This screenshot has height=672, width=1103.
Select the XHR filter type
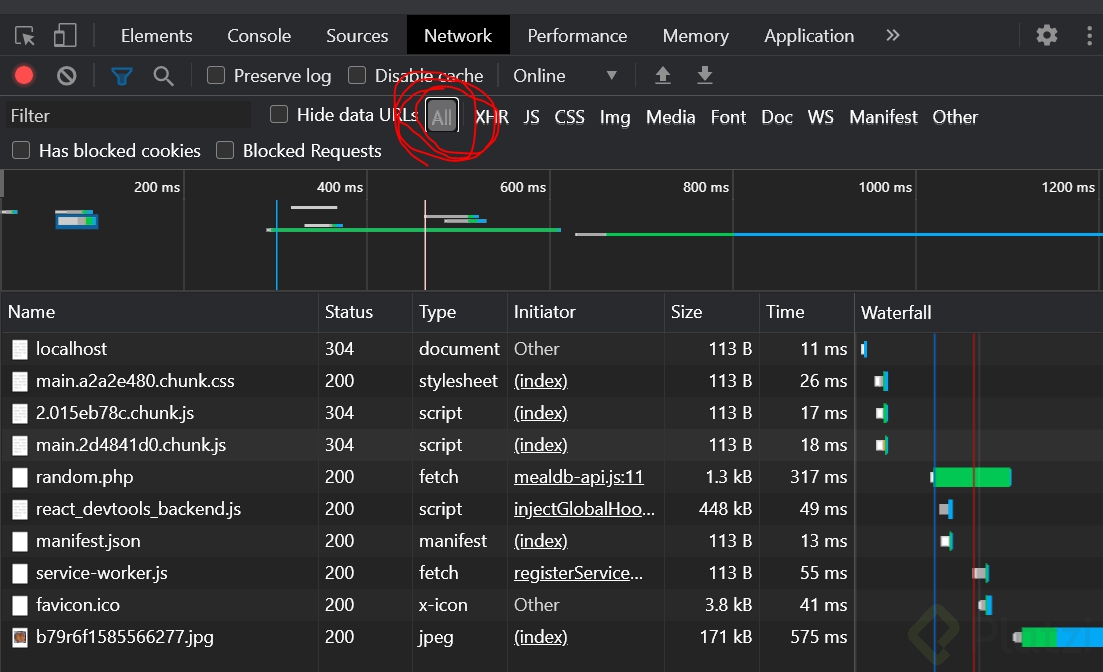click(x=492, y=117)
